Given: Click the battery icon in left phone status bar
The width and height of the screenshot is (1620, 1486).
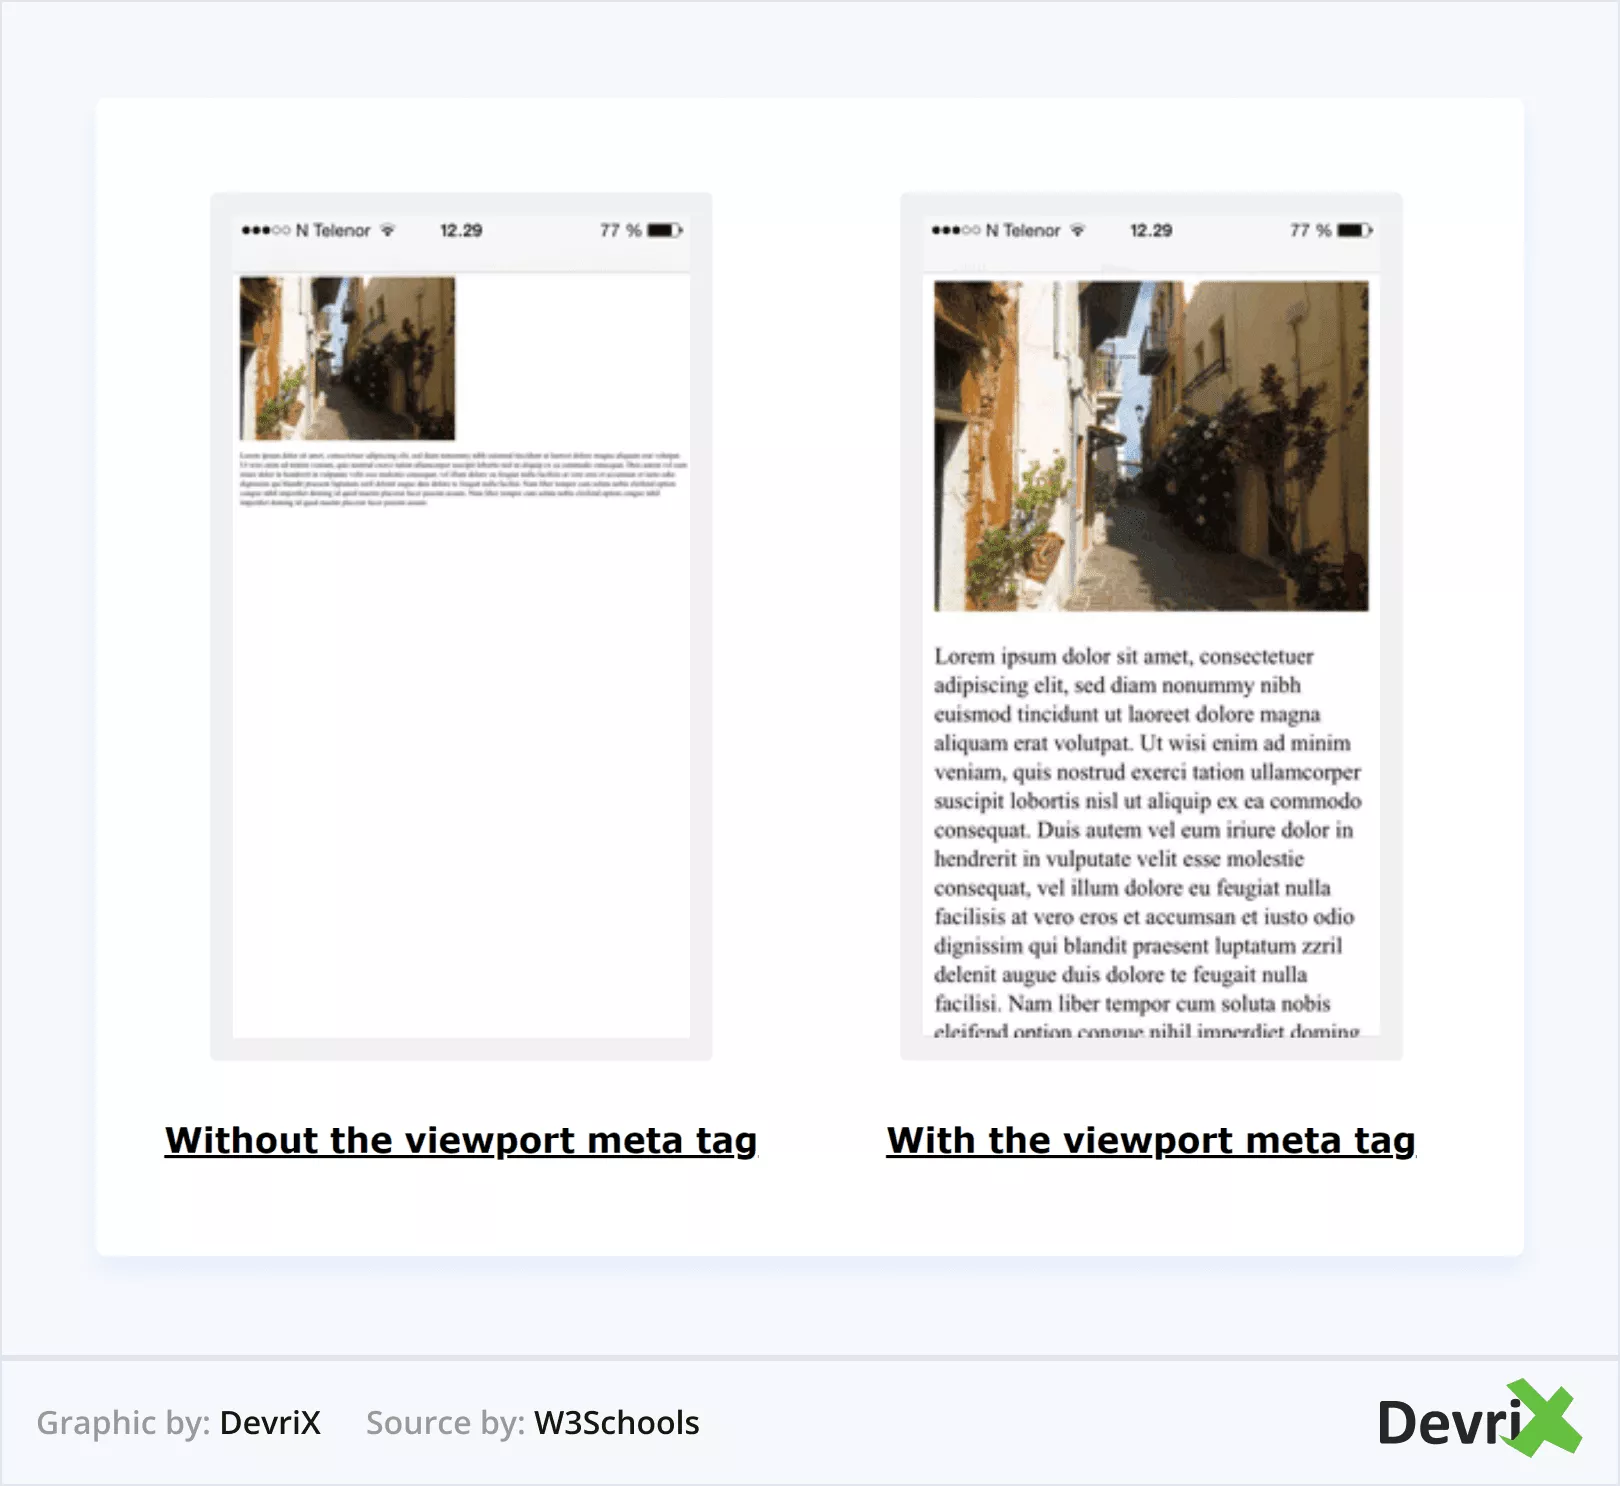Looking at the screenshot, I should pos(665,230).
